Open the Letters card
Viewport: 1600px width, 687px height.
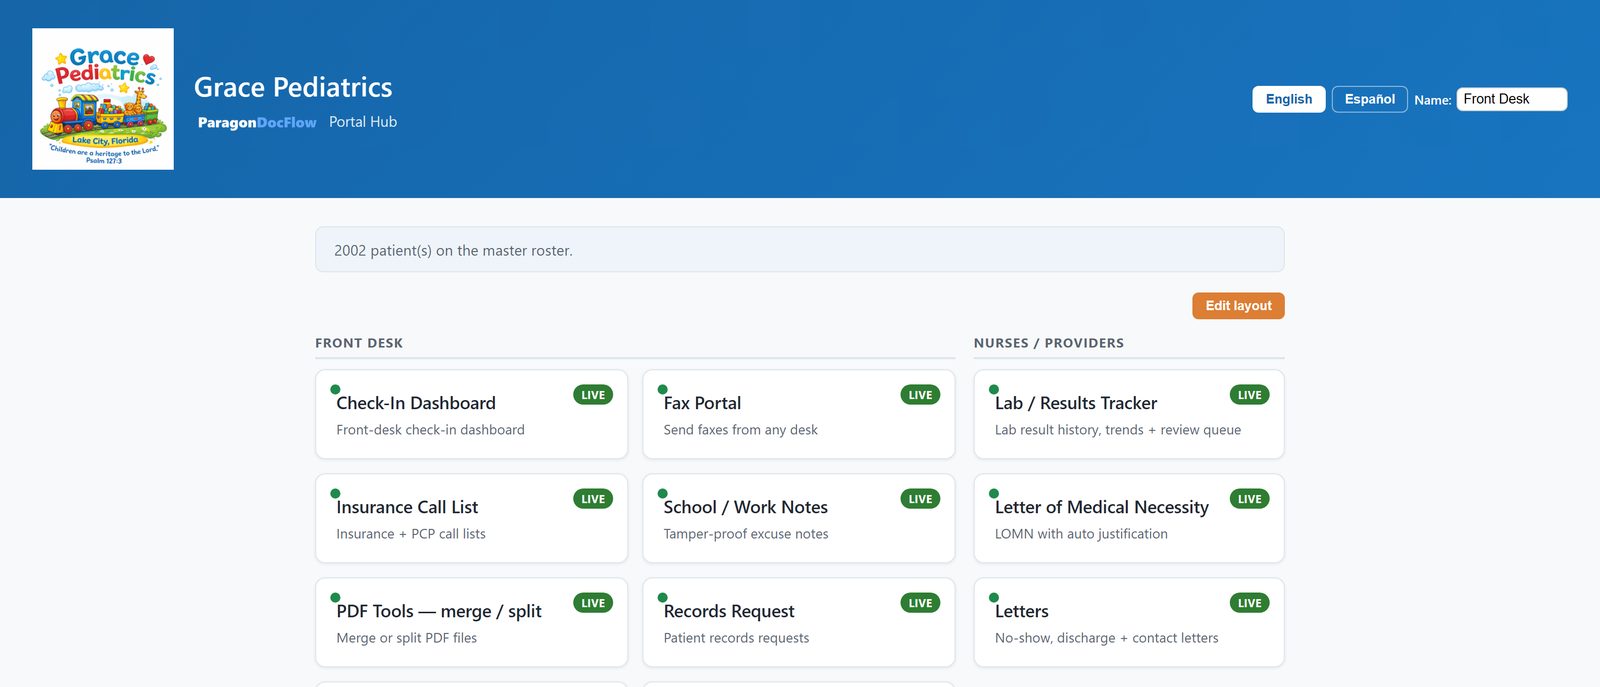pos(1129,622)
